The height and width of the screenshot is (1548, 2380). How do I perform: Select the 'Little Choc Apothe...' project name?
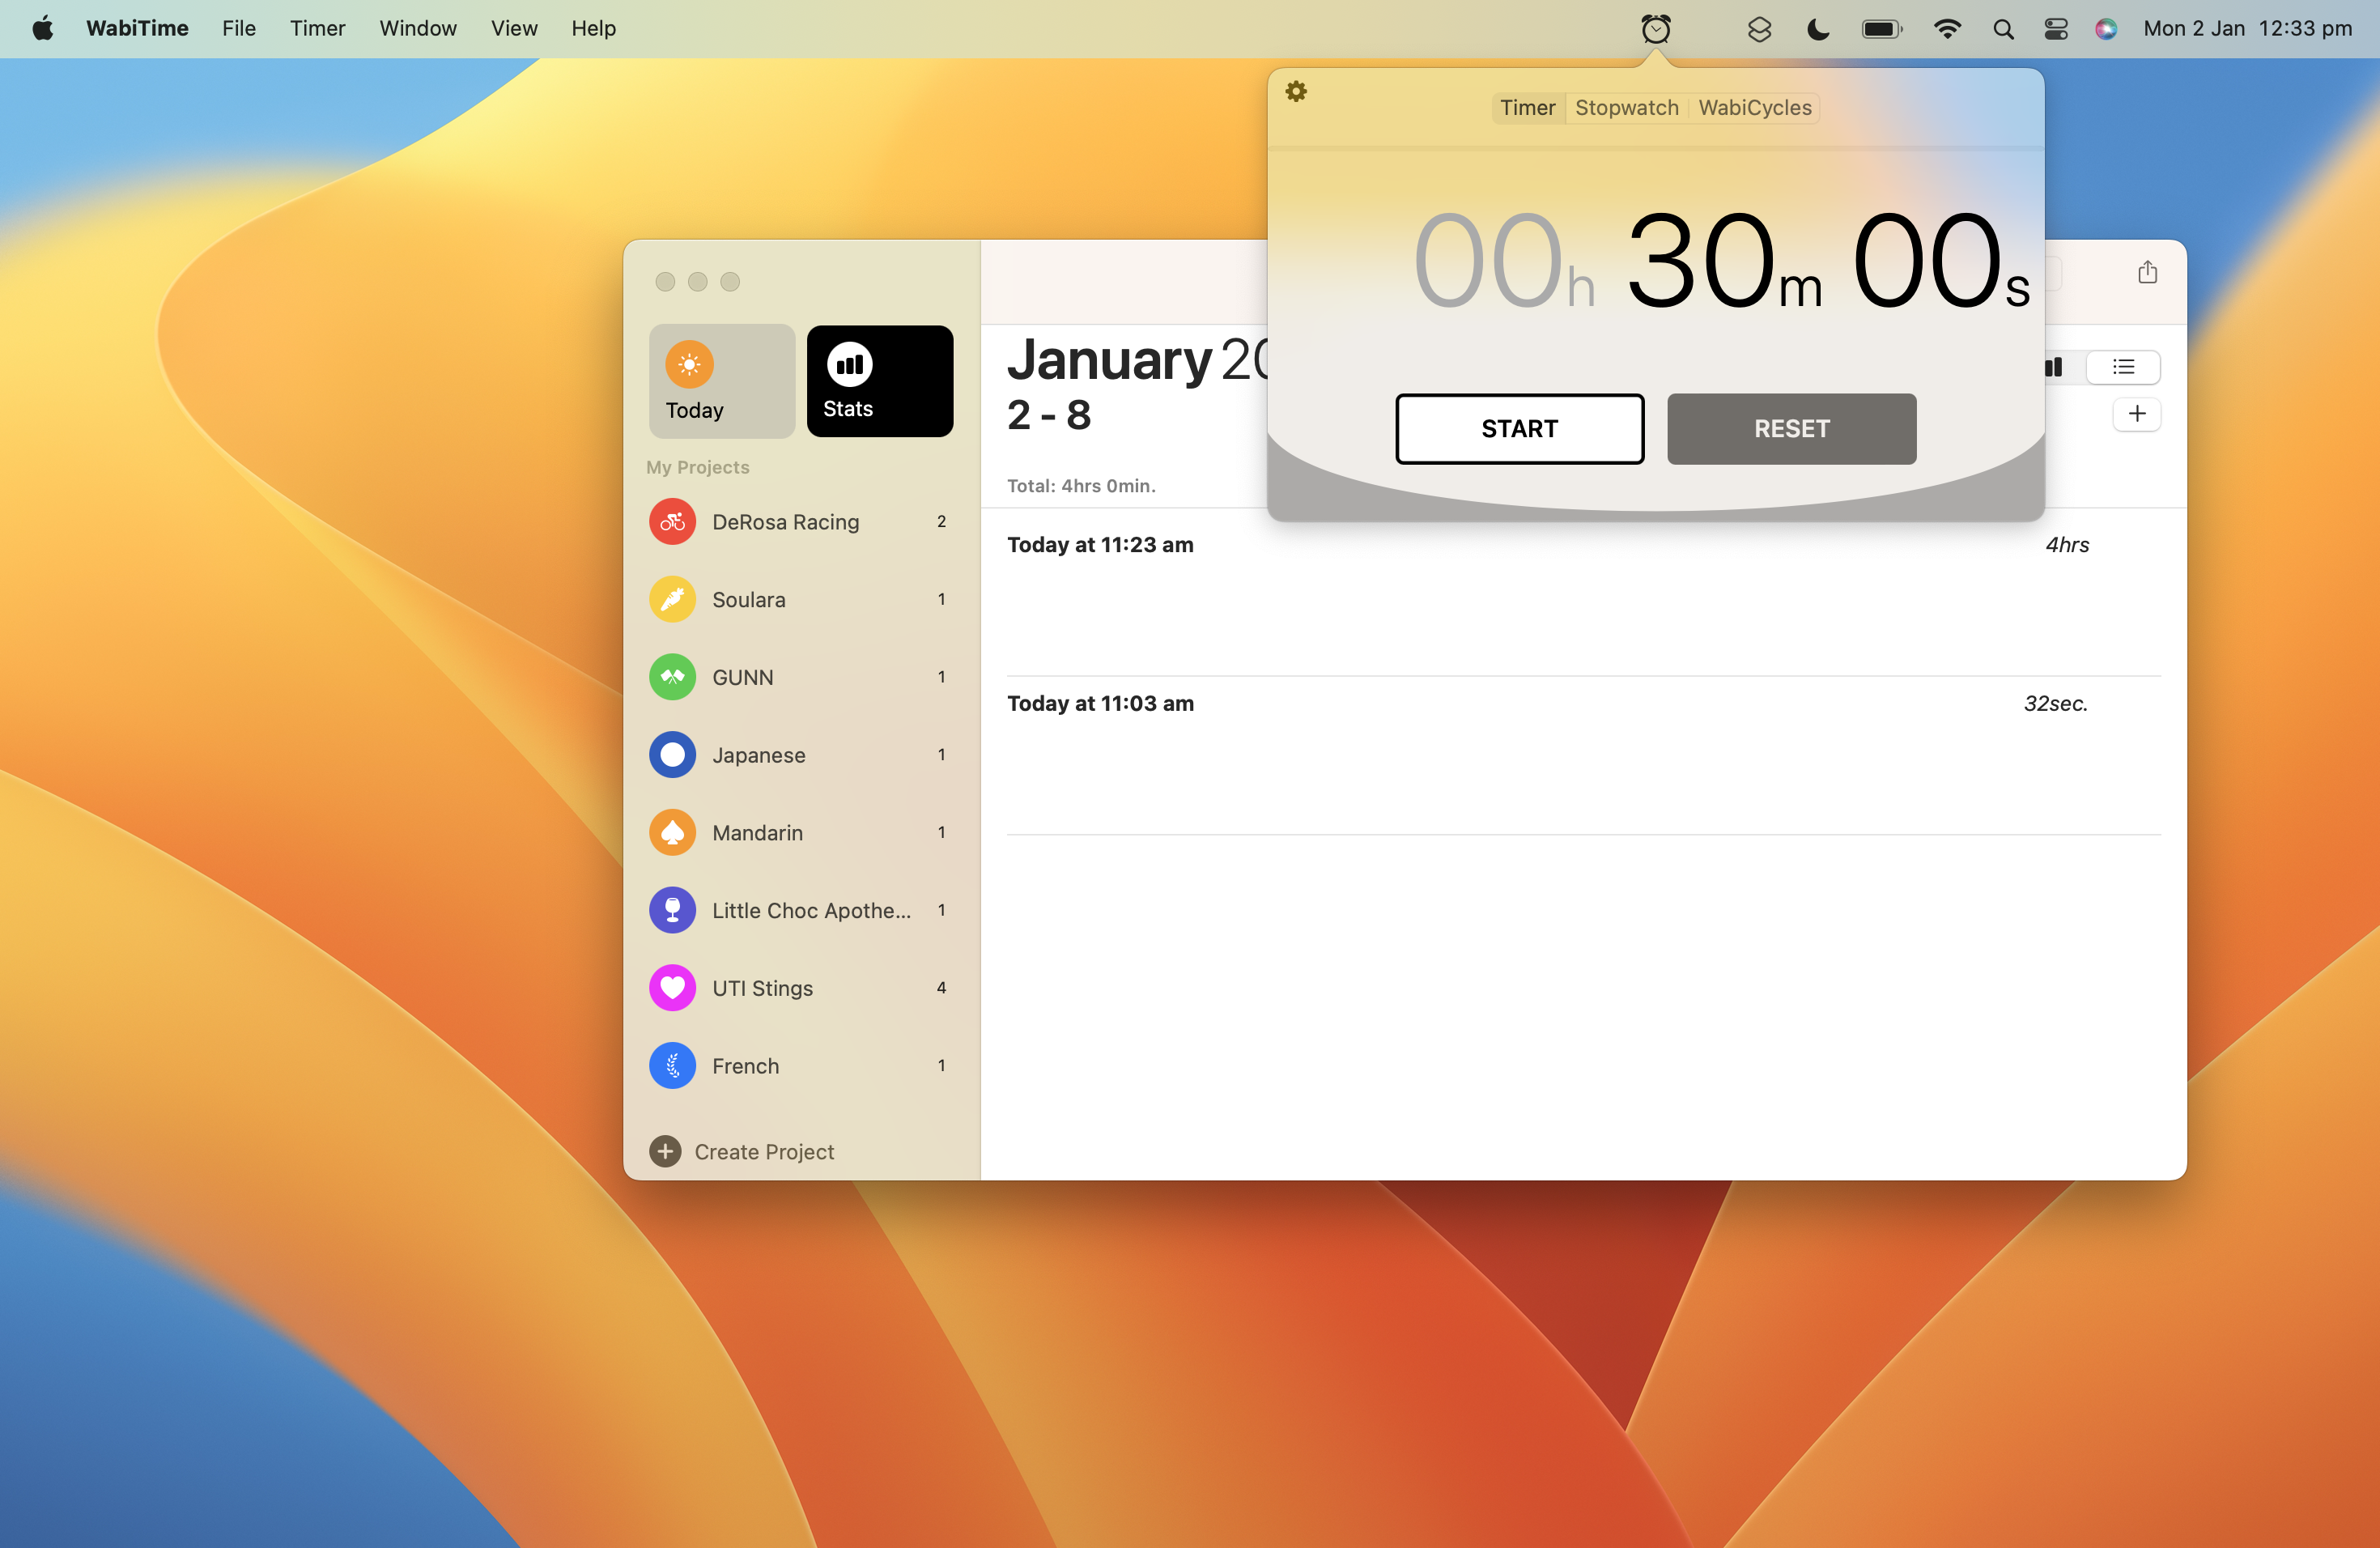[x=811, y=911]
